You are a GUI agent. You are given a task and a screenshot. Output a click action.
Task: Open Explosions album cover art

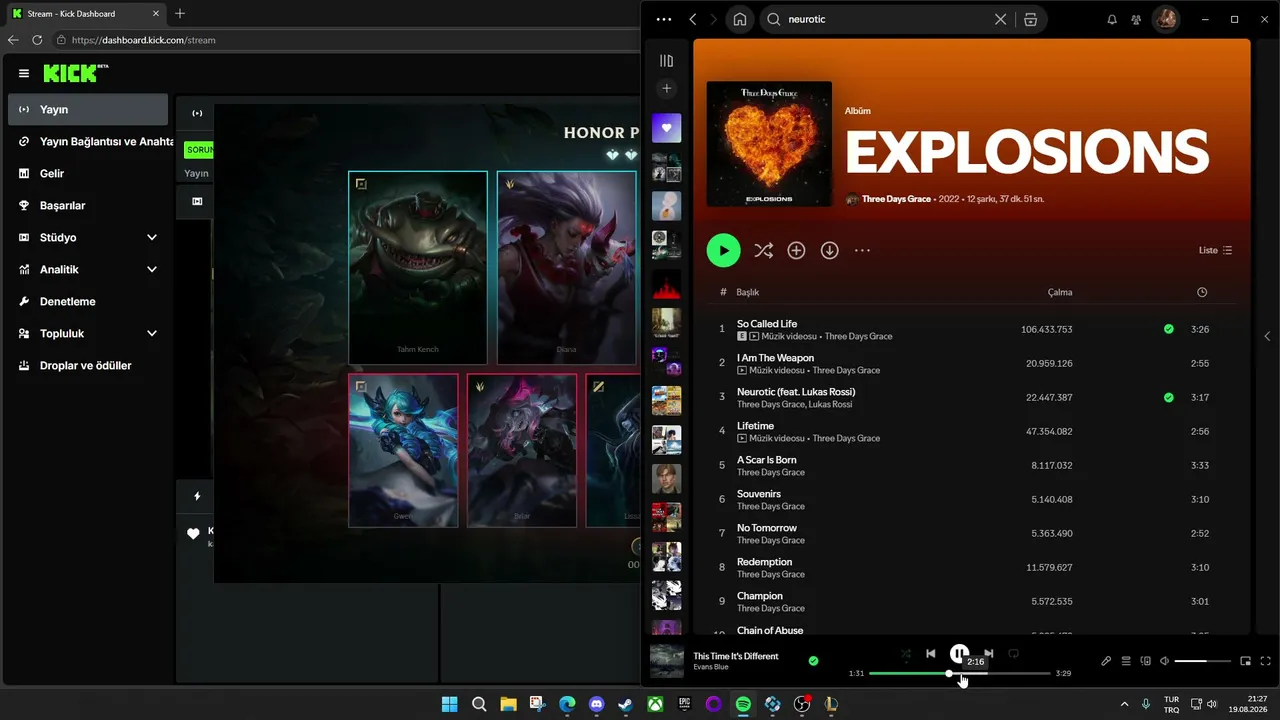(769, 143)
